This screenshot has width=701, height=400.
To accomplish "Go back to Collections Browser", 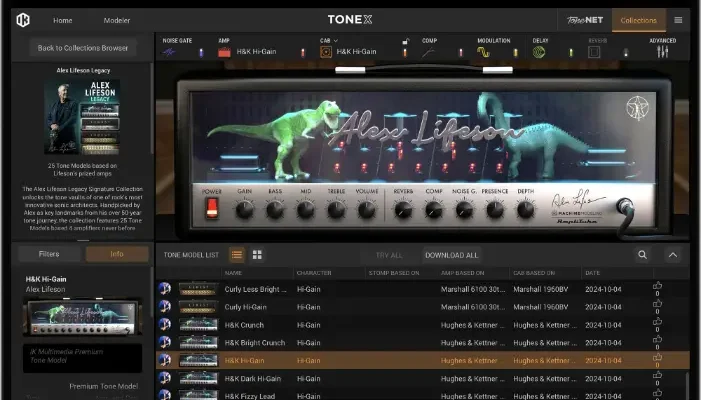I will [x=82, y=47].
